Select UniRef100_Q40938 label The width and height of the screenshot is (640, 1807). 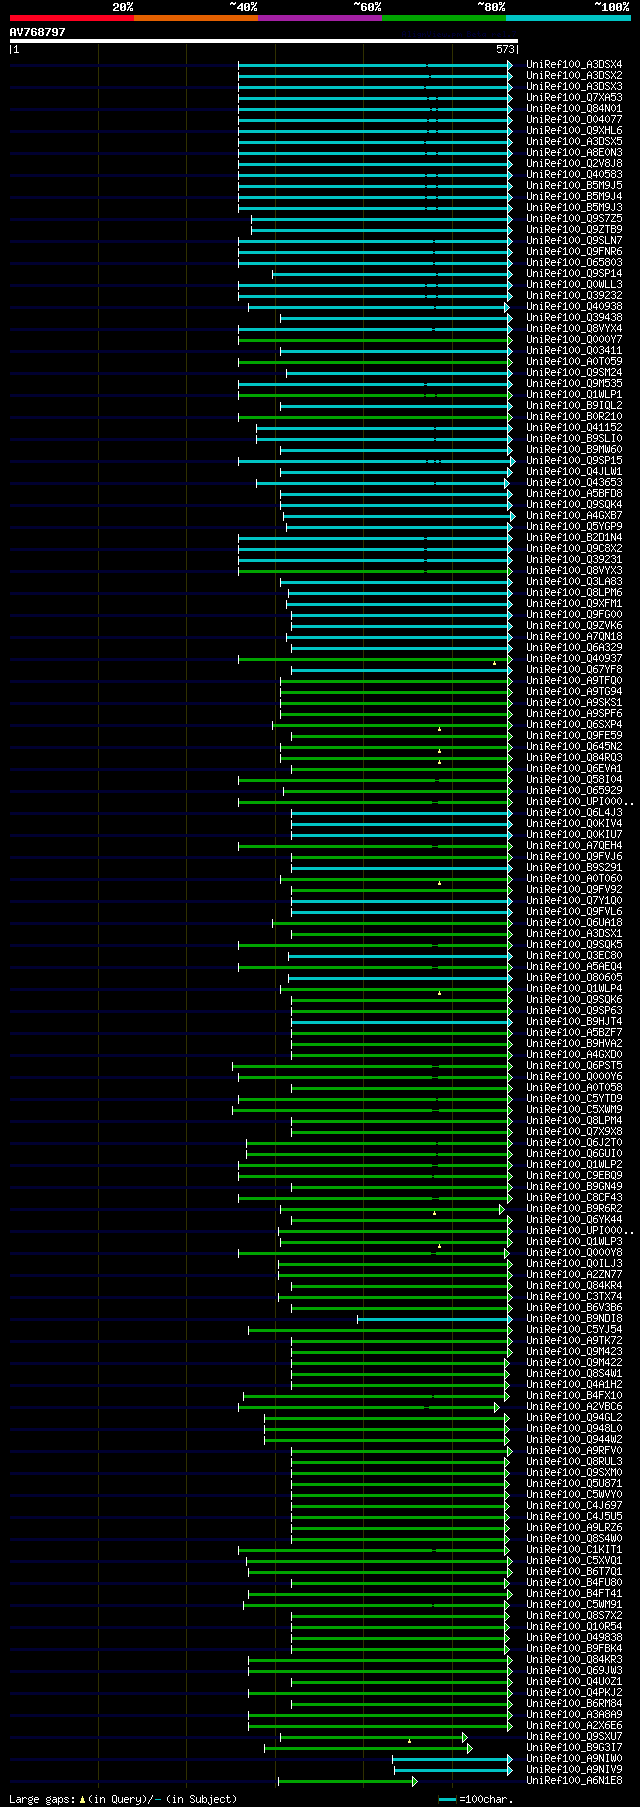point(574,306)
